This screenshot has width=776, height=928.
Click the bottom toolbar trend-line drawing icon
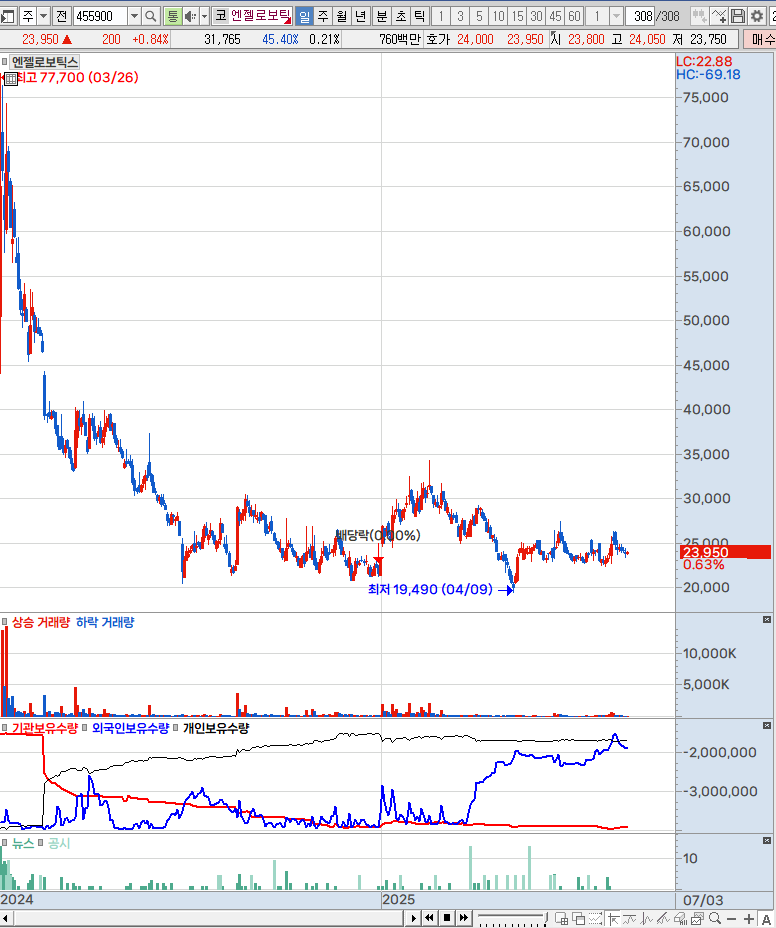(663, 919)
